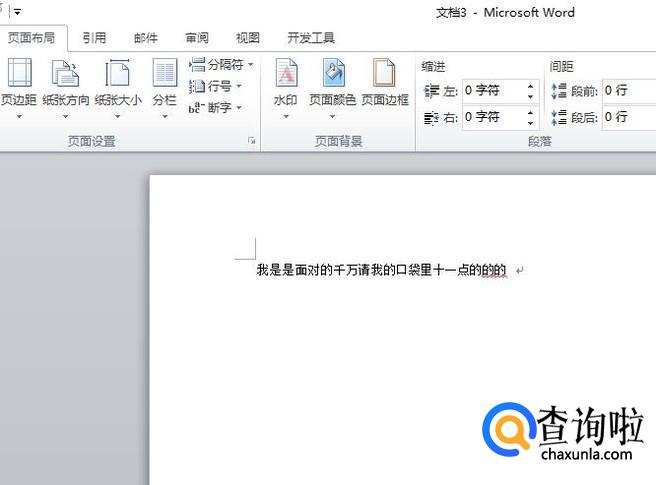The width and height of the screenshot is (656, 485).
Task: Expand the arrow under 页面颜色
Action: (333, 116)
